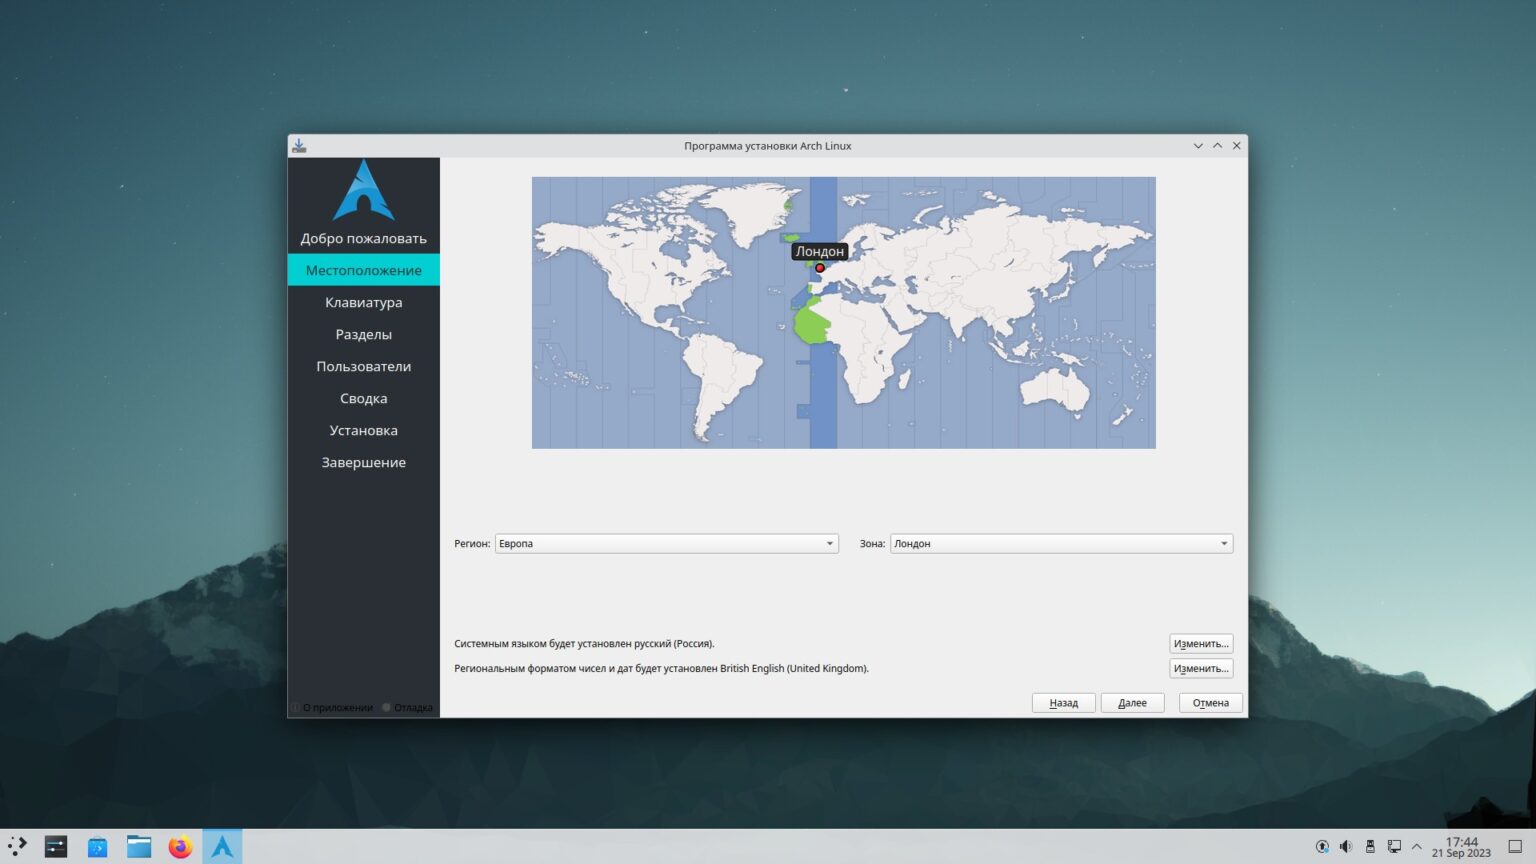
Task: Click the volume speaker icon in system tray
Action: coord(1346,847)
